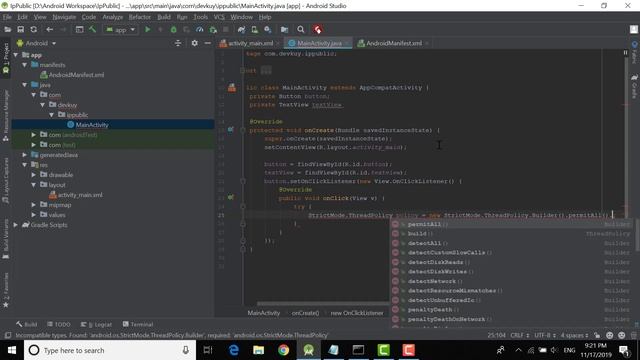
Task: Expand the com (androidTest) package
Action: (34, 135)
